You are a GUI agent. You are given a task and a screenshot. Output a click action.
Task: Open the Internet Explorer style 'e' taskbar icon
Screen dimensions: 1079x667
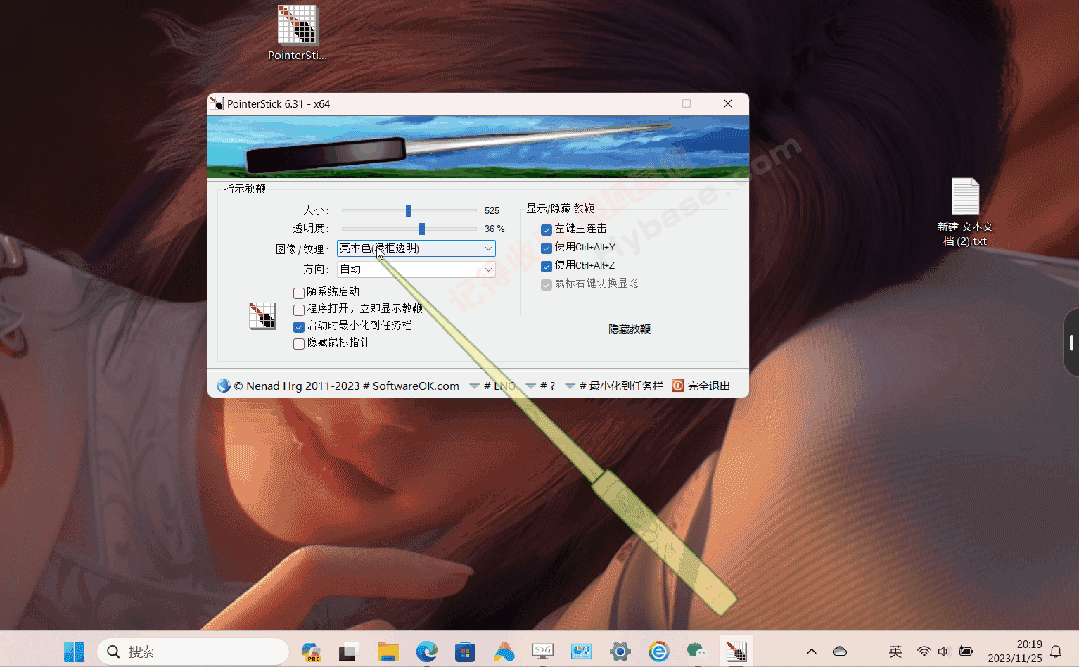click(x=659, y=651)
